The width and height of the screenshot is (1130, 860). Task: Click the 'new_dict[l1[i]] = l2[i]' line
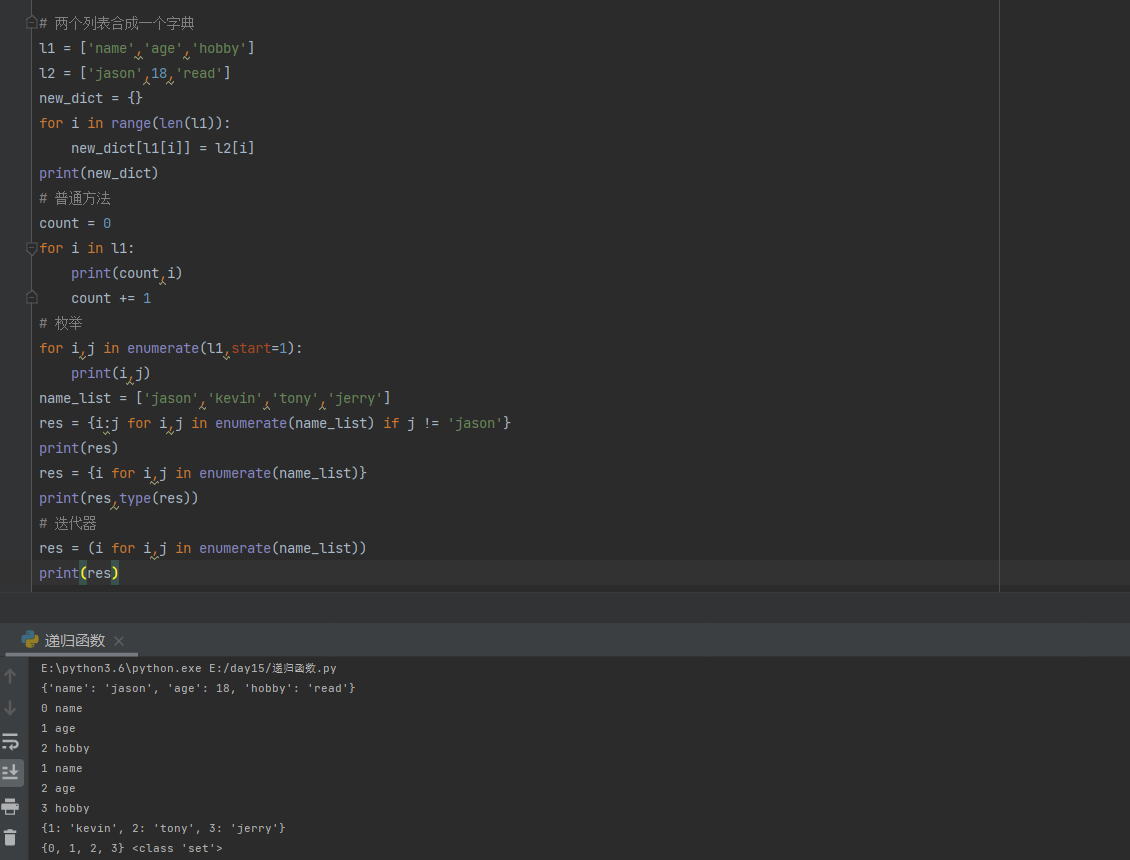163,148
